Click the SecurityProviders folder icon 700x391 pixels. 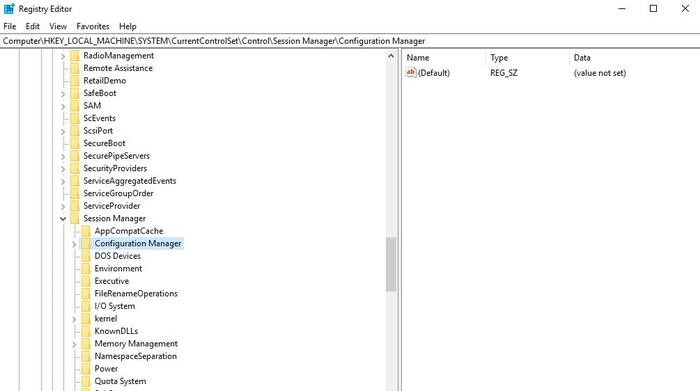[x=75, y=168]
